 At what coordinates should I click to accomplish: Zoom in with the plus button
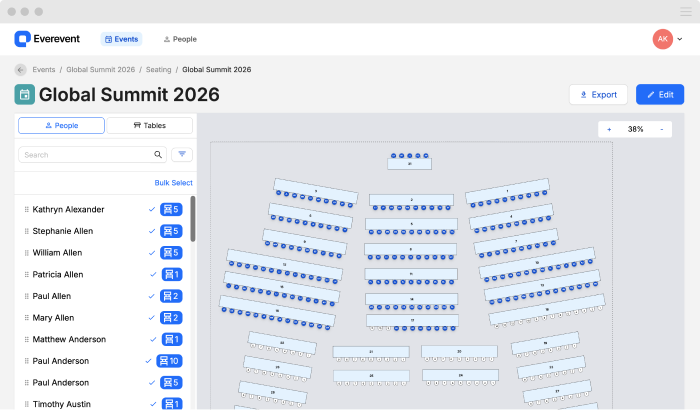pyautogui.click(x=609, y=130)
